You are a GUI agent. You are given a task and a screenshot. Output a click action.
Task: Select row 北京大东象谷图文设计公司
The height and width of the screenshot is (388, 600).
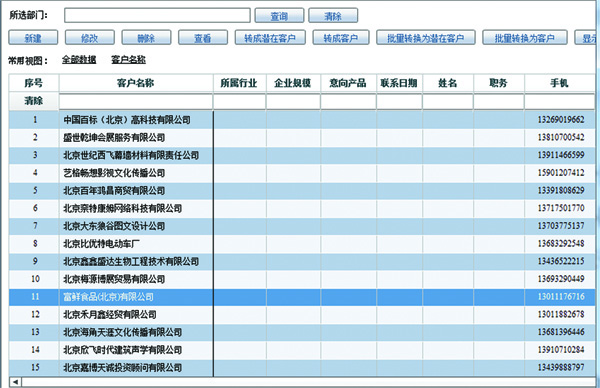point(302,226)
